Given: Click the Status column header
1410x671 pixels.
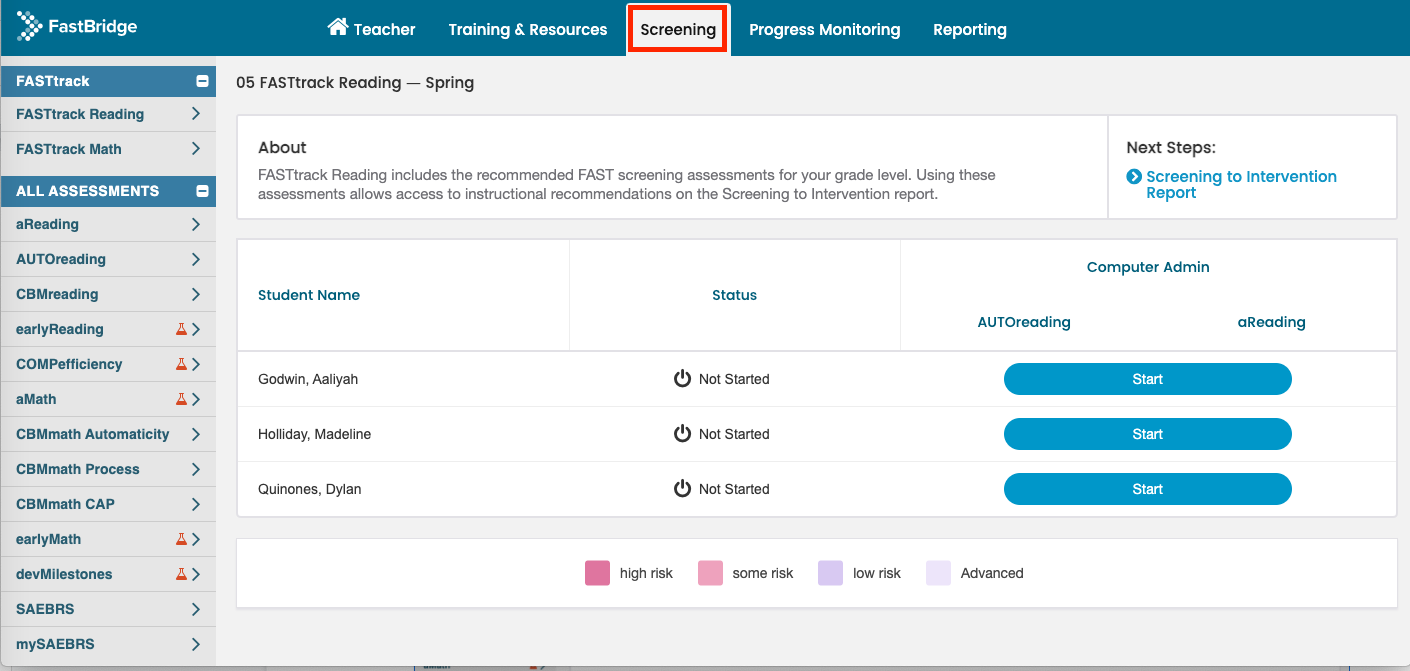Looking at the screenshot, I should point(734,295).
